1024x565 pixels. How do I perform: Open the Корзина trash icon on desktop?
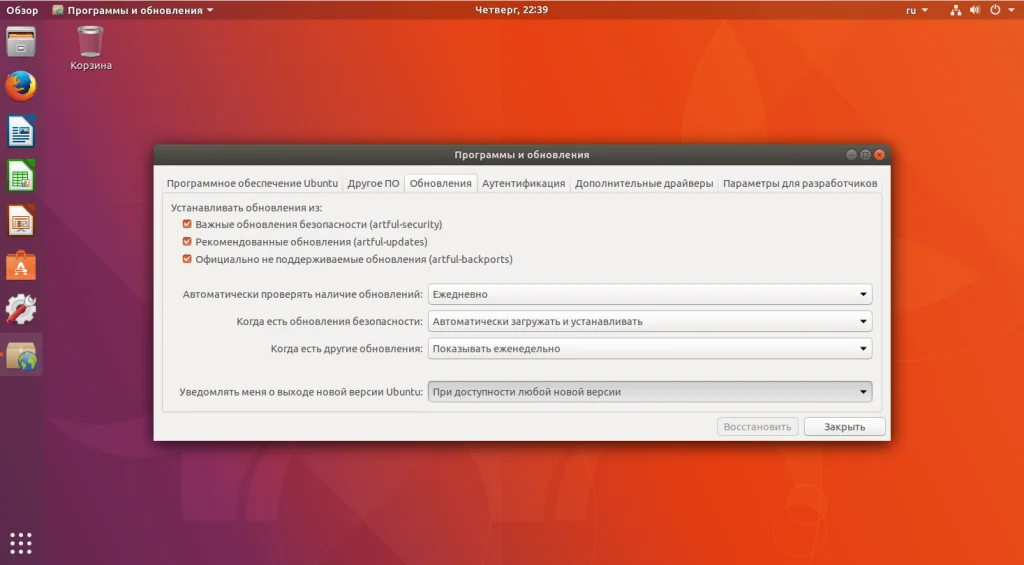91,48
